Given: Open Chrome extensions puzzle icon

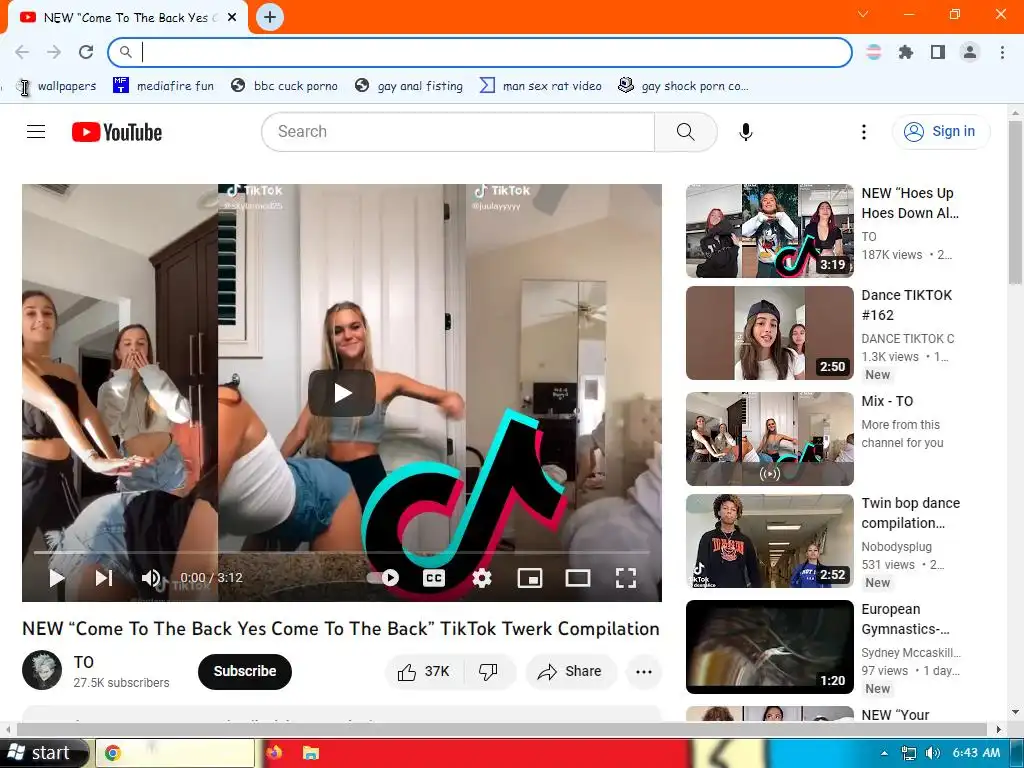Looking at the screenshot, I should coord(906,52).
